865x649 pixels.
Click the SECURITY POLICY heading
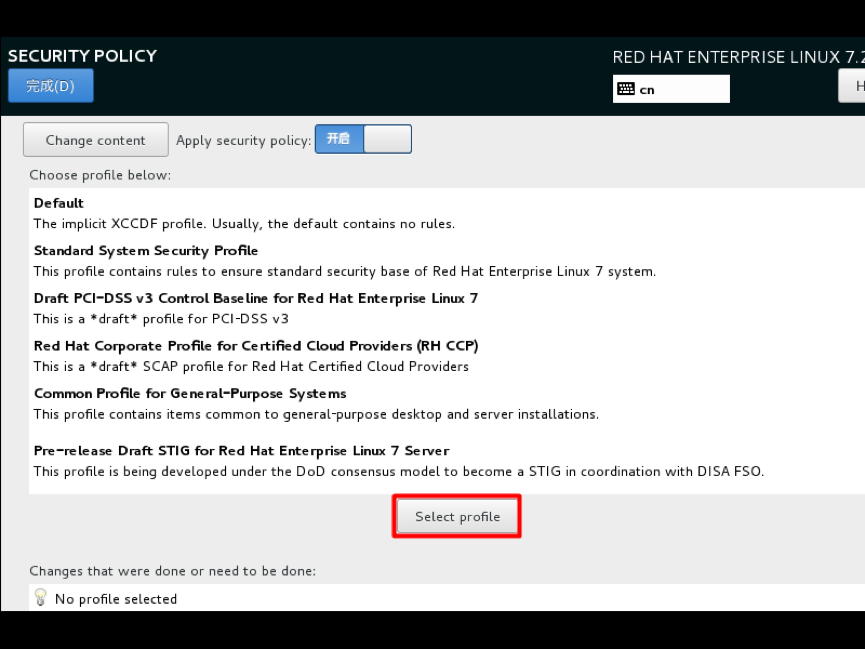click(82, 56)
